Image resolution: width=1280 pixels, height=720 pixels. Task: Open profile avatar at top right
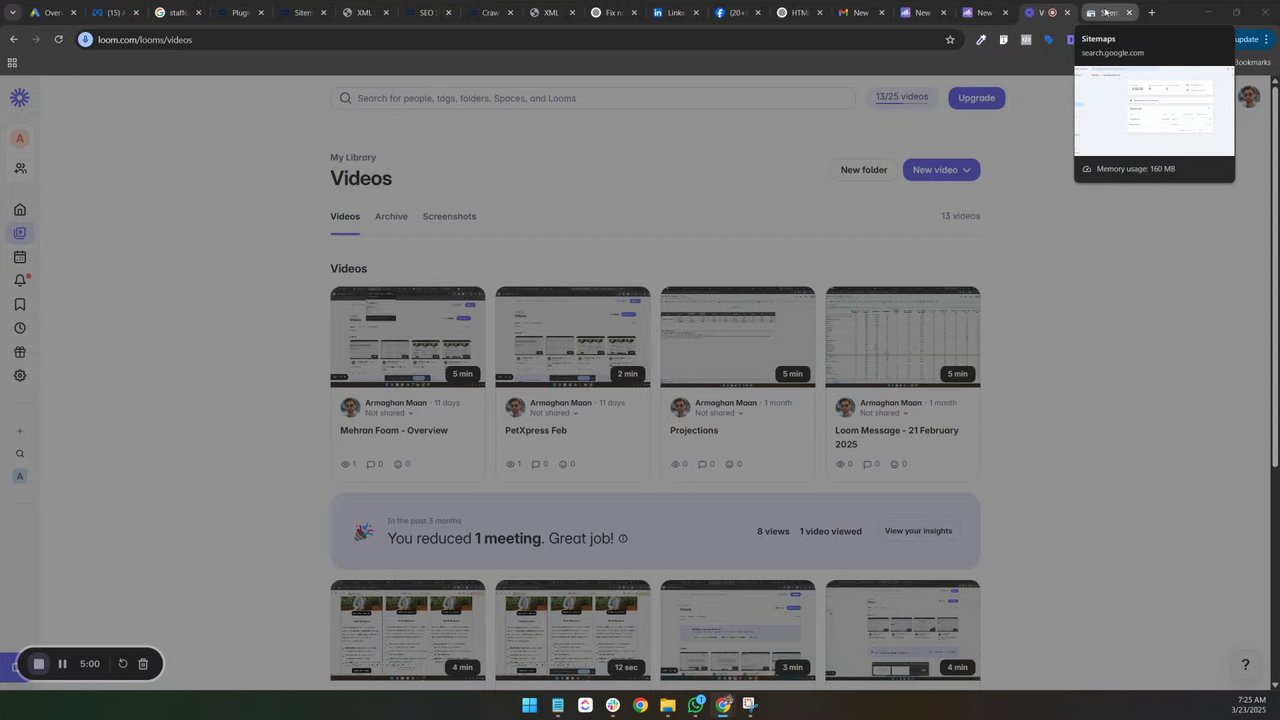click(1248, 97)
